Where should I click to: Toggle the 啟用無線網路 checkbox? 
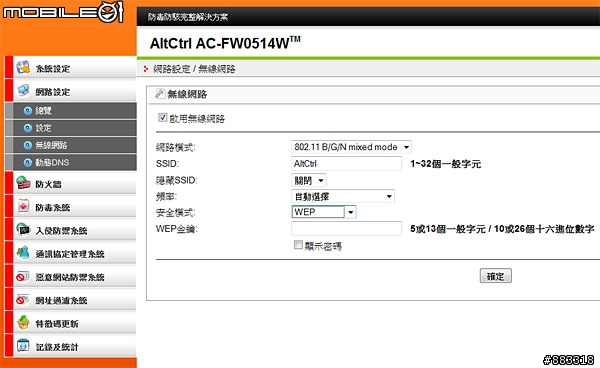pos(163,117)
